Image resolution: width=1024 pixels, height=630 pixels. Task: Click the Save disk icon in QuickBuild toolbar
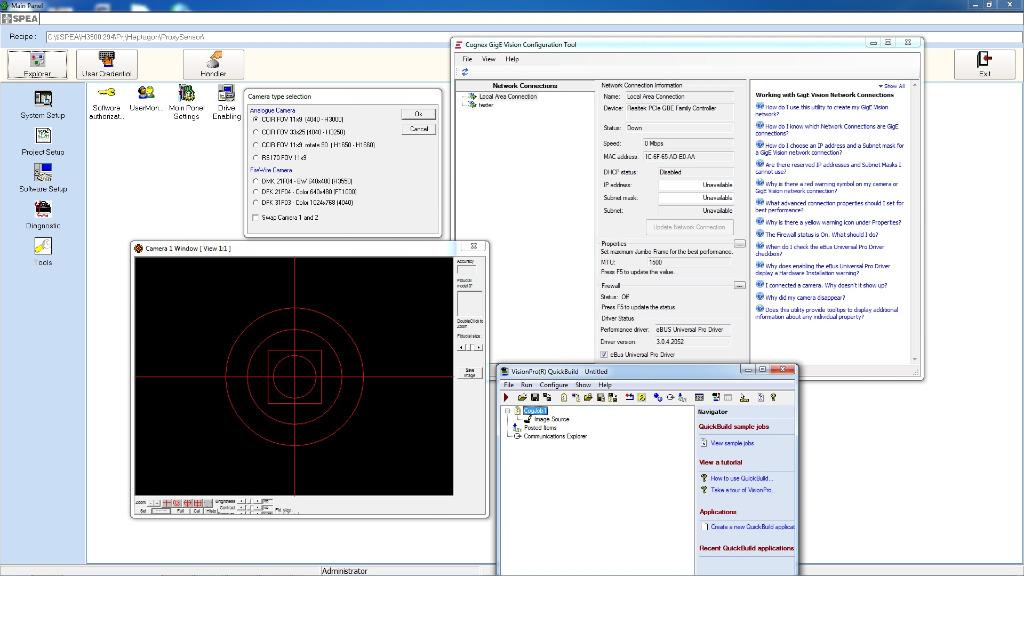[x=535, y=398]
